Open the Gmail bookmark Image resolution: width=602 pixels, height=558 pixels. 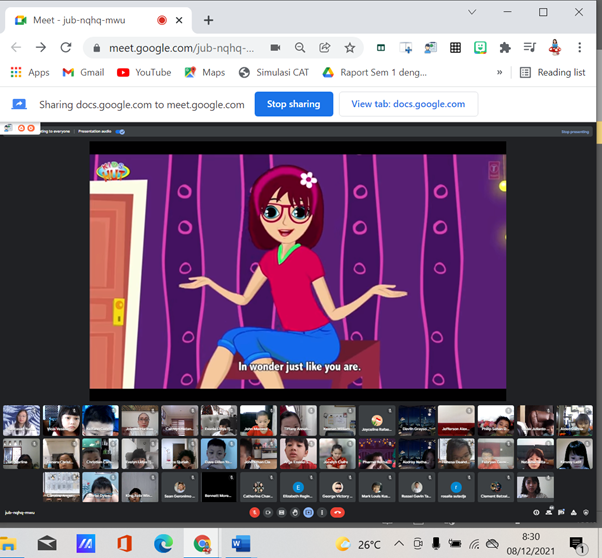coord(83,72)
